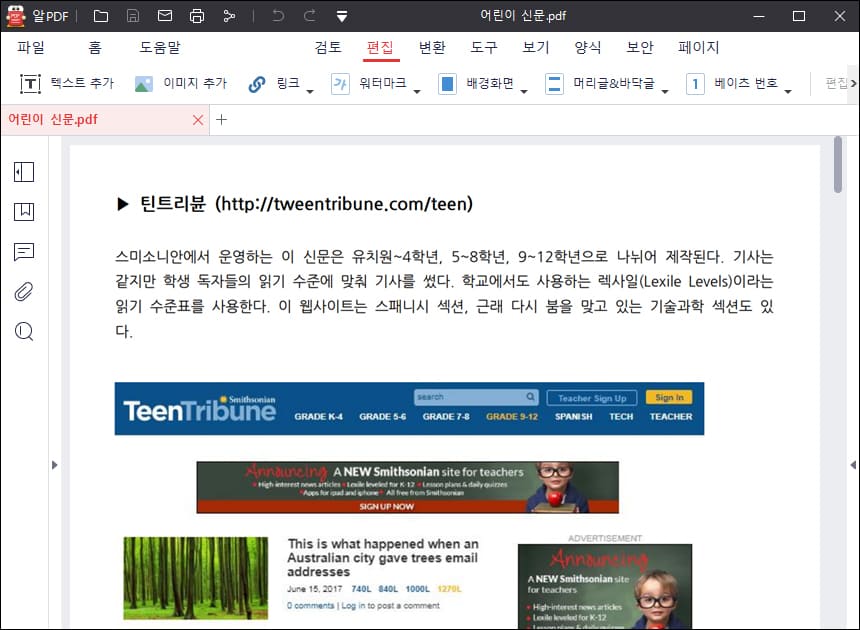Close the 어린이 신문.pdf document tab
This screenshot has height=630, width=860.
tap(199, 118)
